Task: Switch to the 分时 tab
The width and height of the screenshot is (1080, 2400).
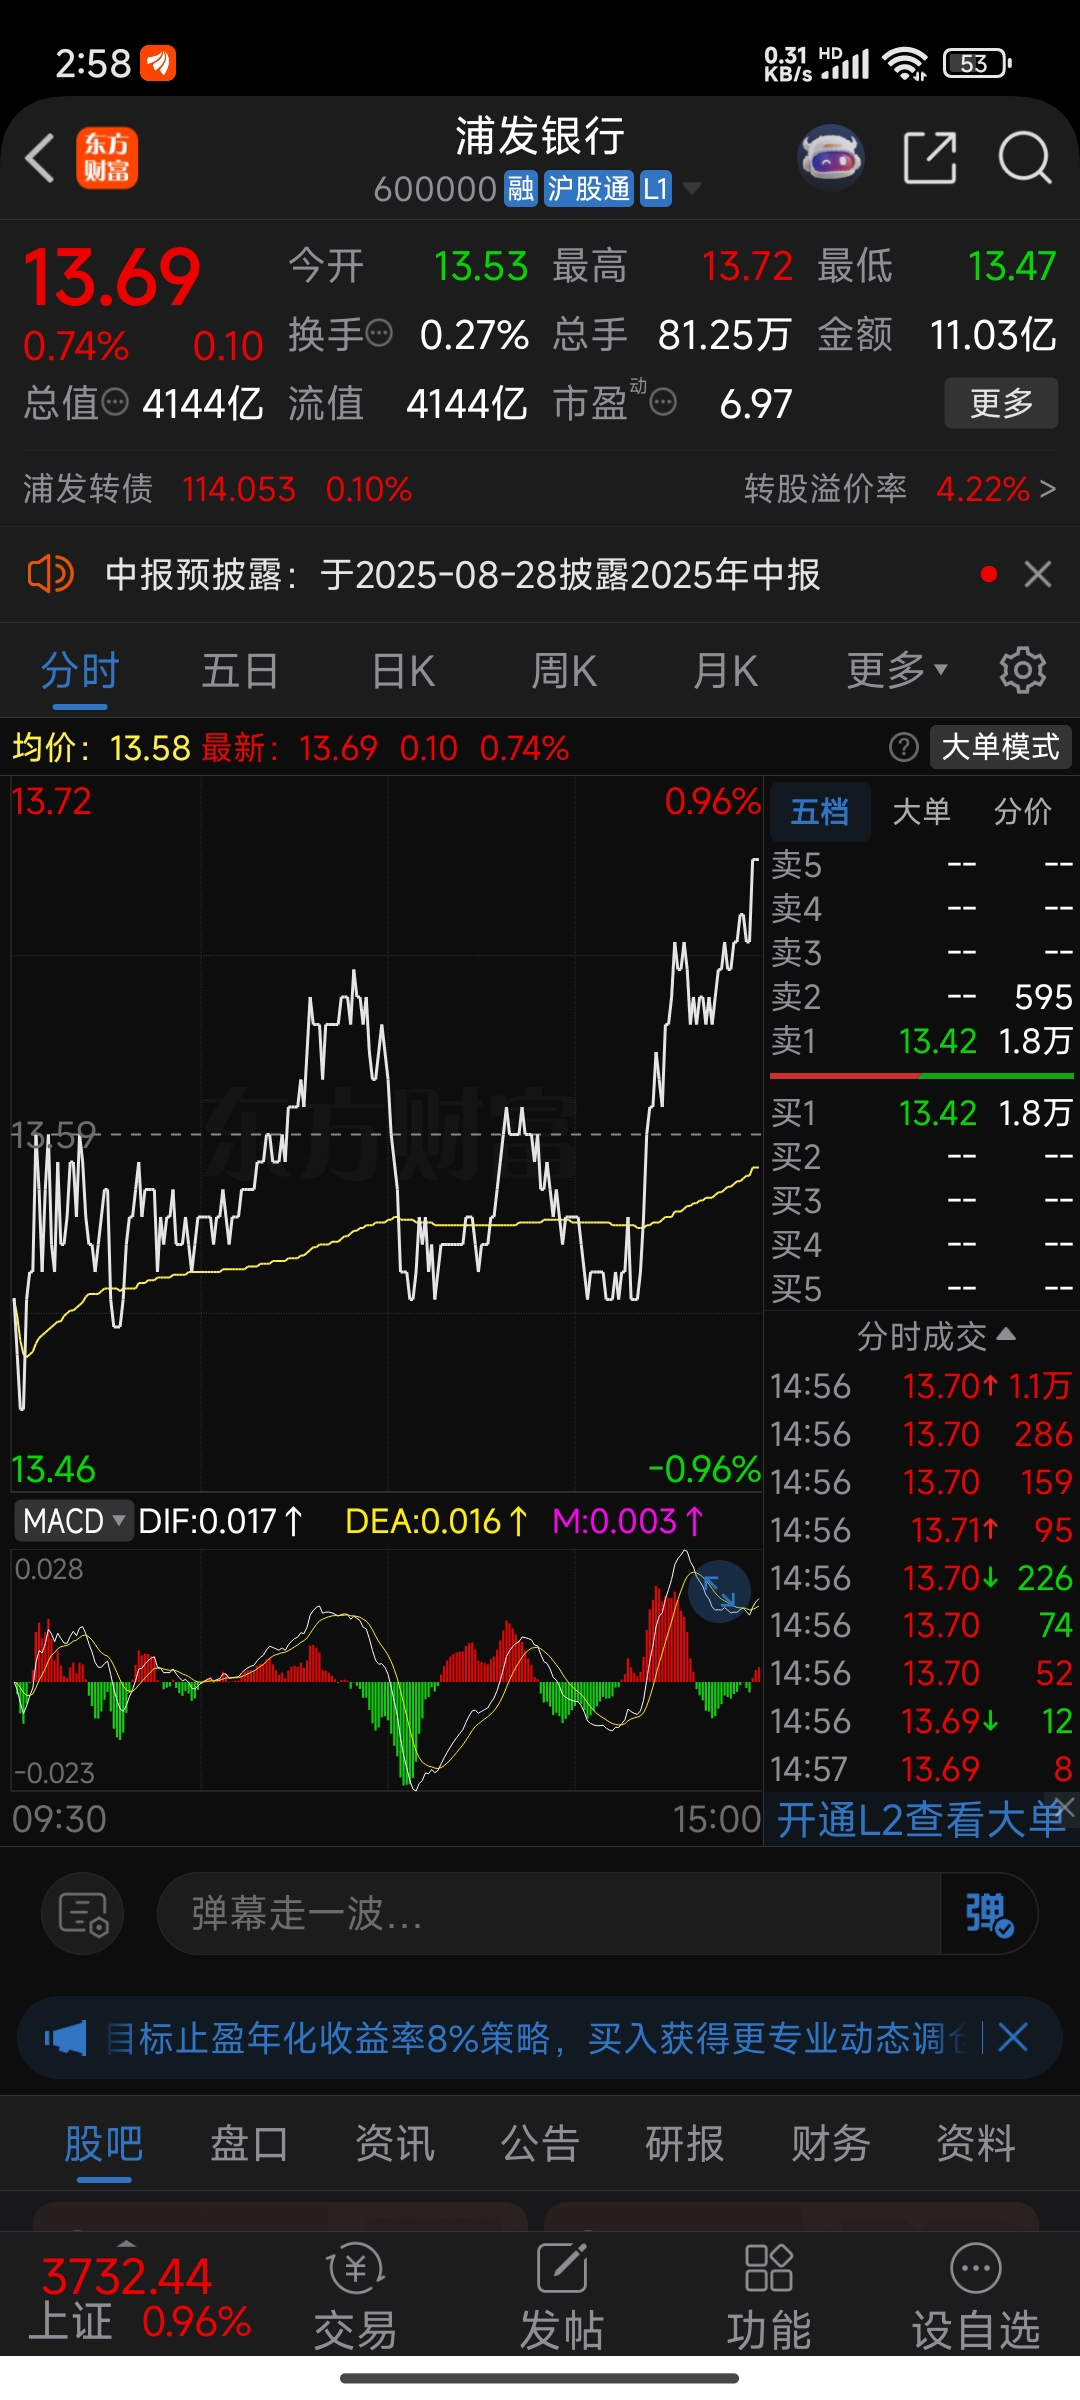Action: coord(80,670)
